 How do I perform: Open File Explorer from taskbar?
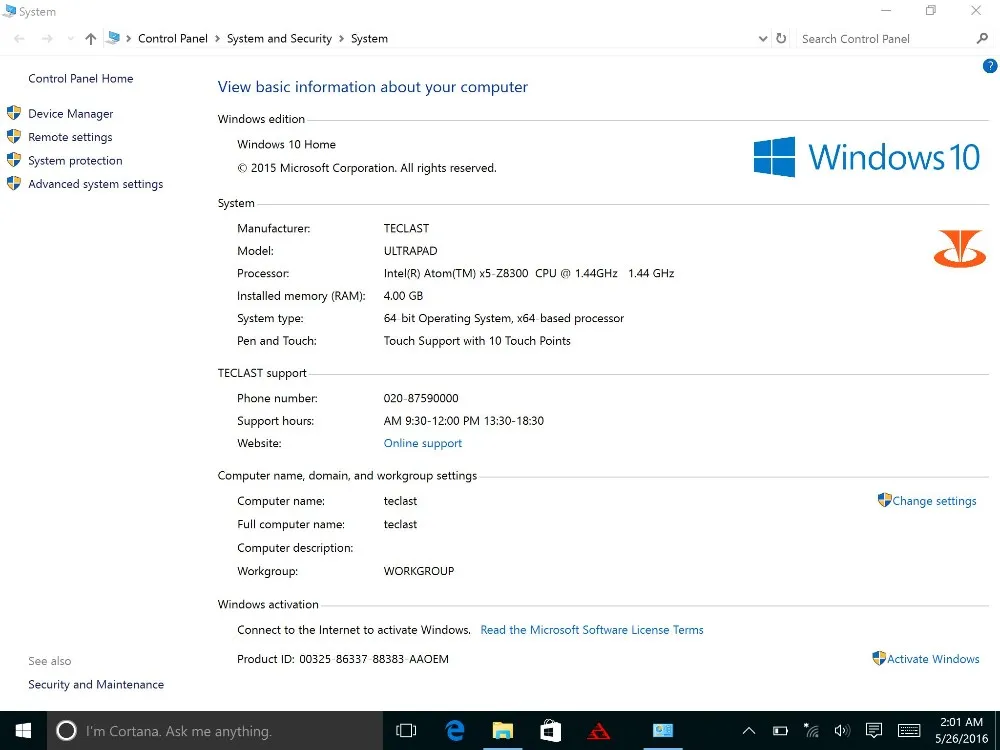click(x=503, y=731)
